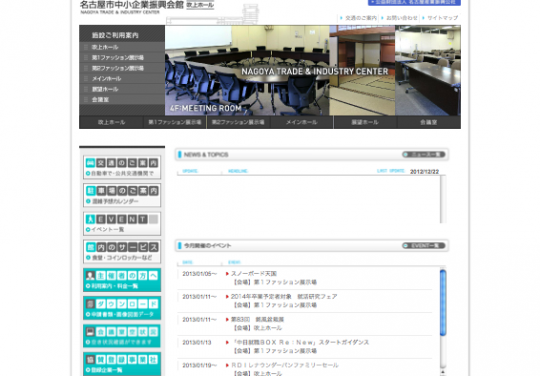Viewport: 540px width, 376px height.
Task: Click the News & Topics scrollbar track
Action: [x=443, y=200]
